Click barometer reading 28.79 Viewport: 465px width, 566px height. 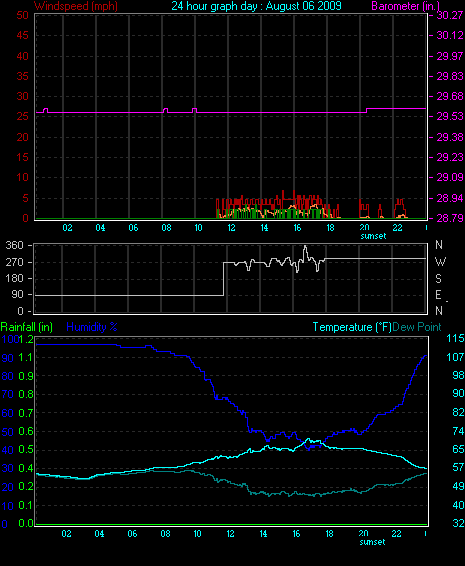click(x=450, y=218)
